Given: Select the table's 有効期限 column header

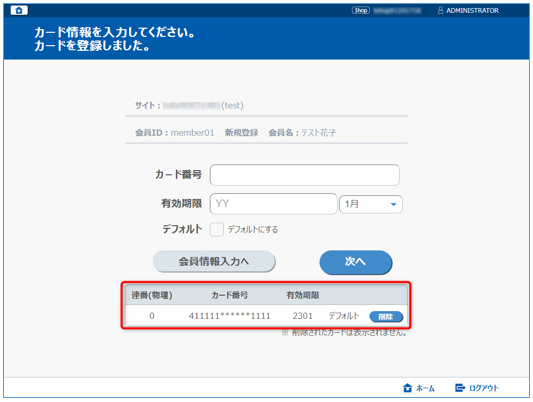Looking at the screenshot, I should point(303,295).
